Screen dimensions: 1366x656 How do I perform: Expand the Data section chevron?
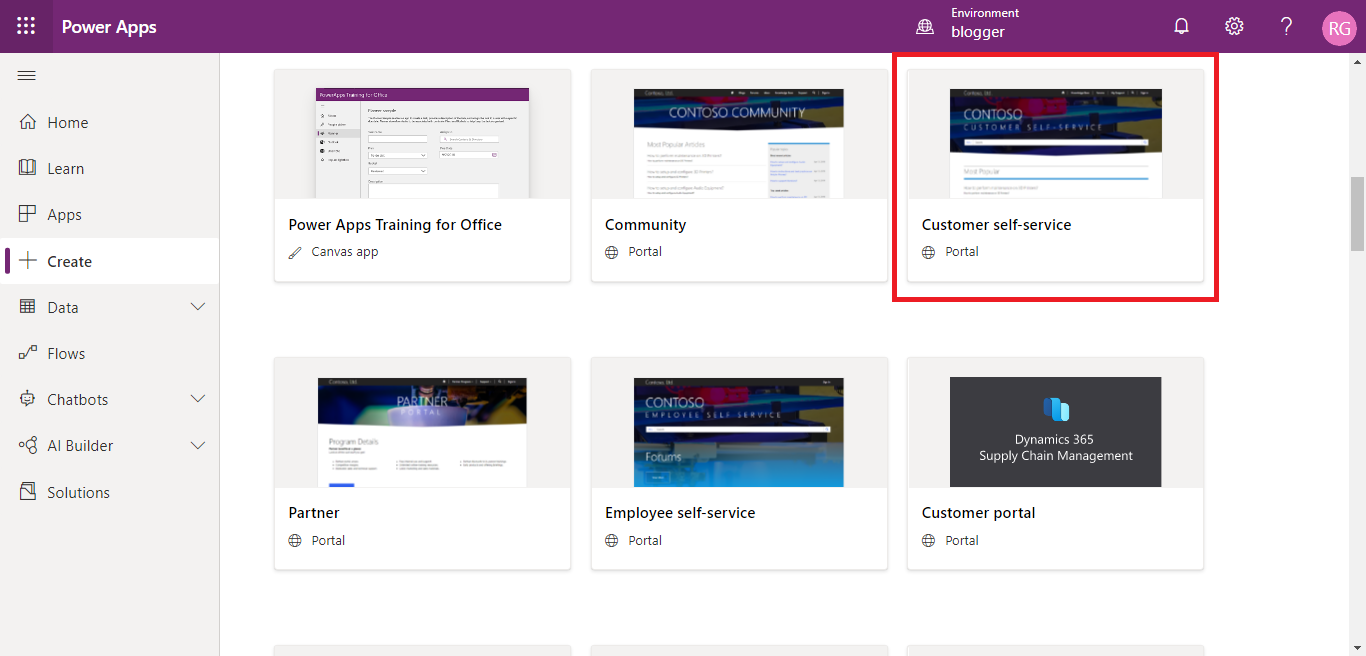(197, 307)
